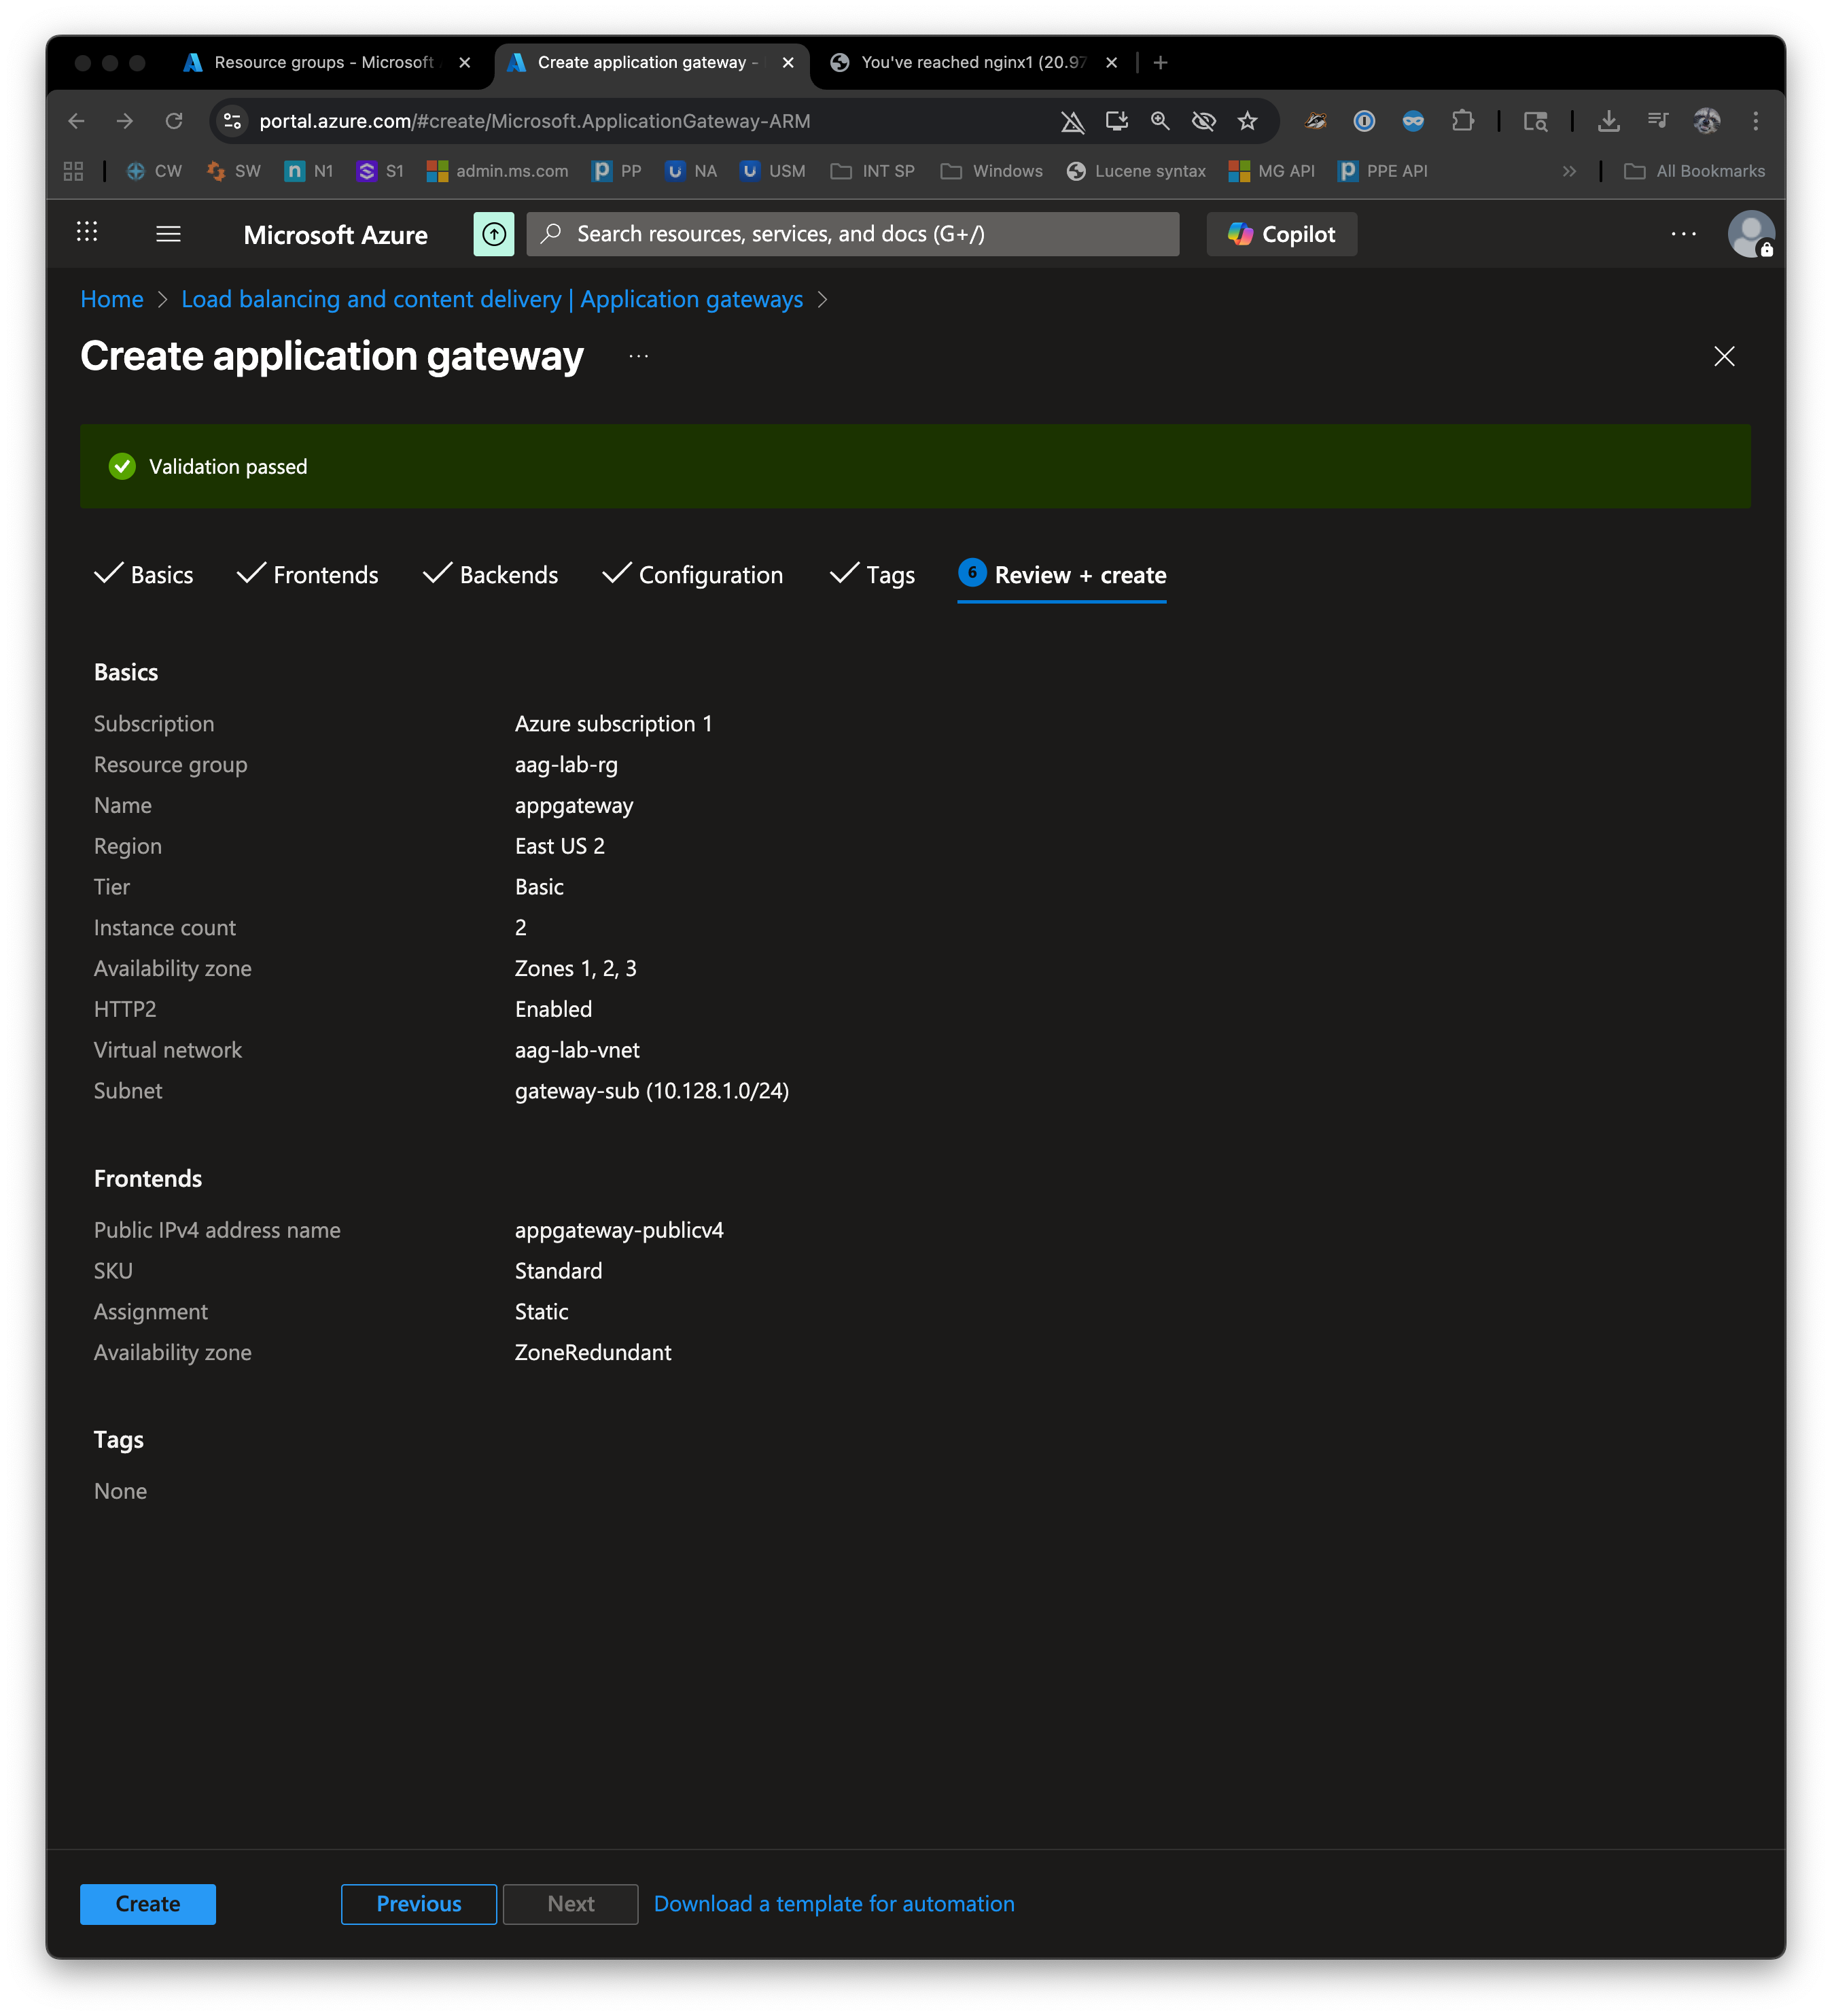
Task: Click the Previous button
Action: 418,1904
